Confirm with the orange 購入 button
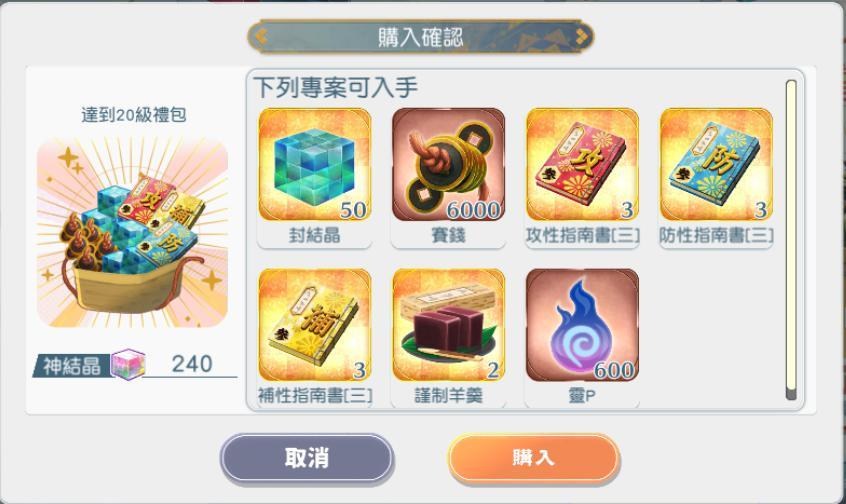846x504 pixels. tap(534, 458)
